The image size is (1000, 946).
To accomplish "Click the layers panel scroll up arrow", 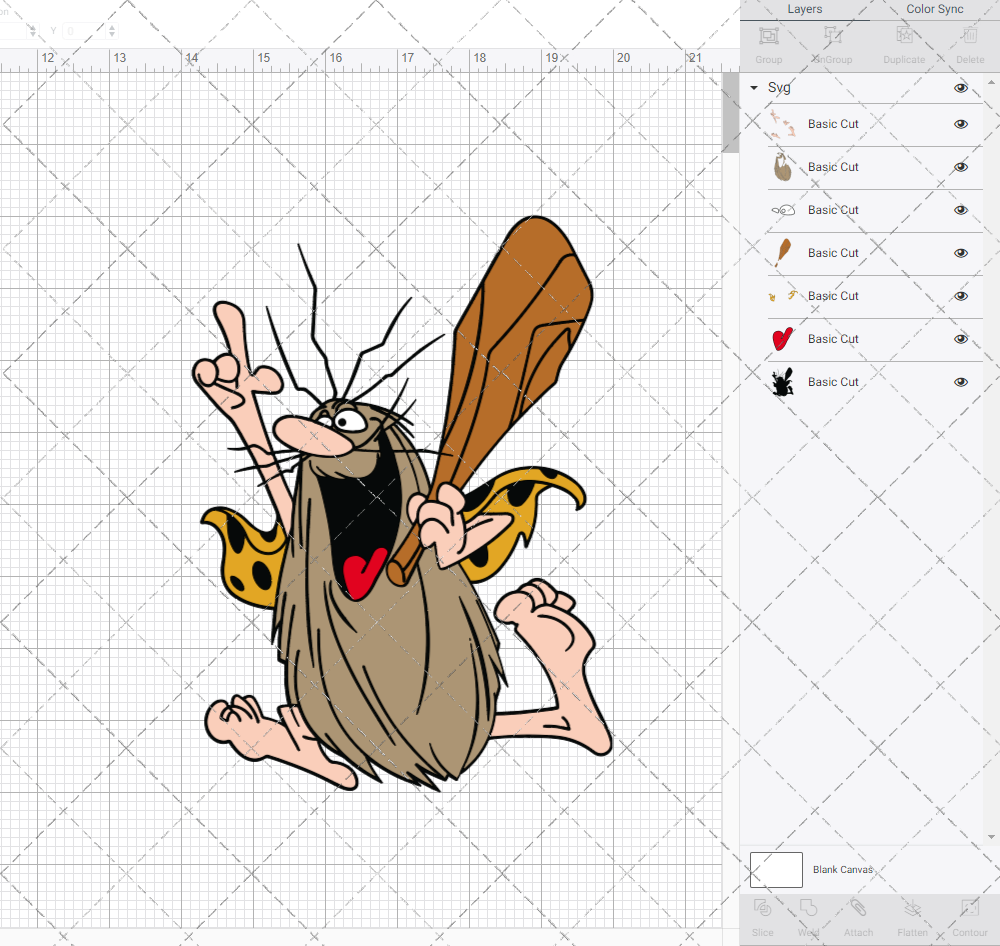I will point(990,83).
